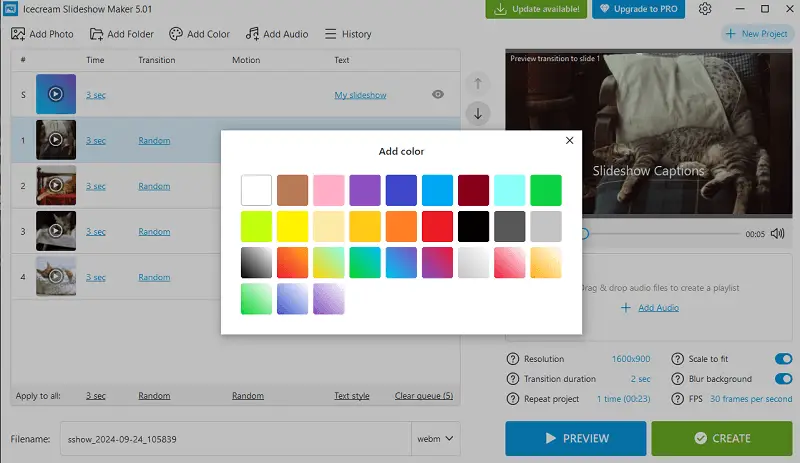800x463 pixels.
Task: Change the 1600x900 resolution value
Action: 631,359
